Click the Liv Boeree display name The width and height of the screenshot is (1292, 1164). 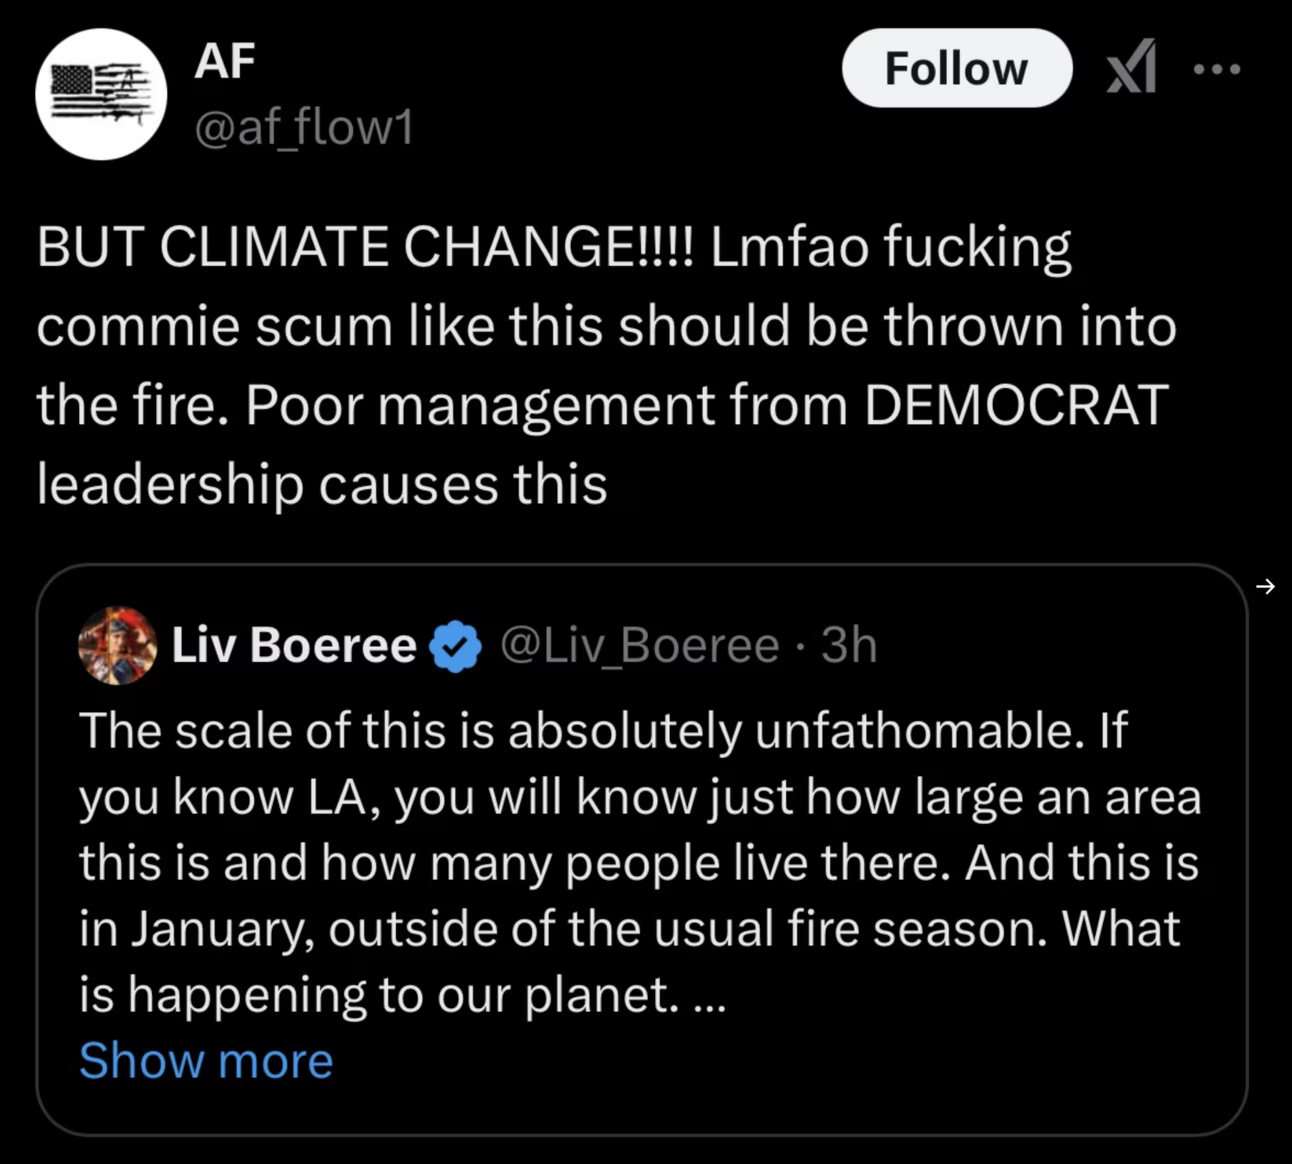[x=294, y=645]
